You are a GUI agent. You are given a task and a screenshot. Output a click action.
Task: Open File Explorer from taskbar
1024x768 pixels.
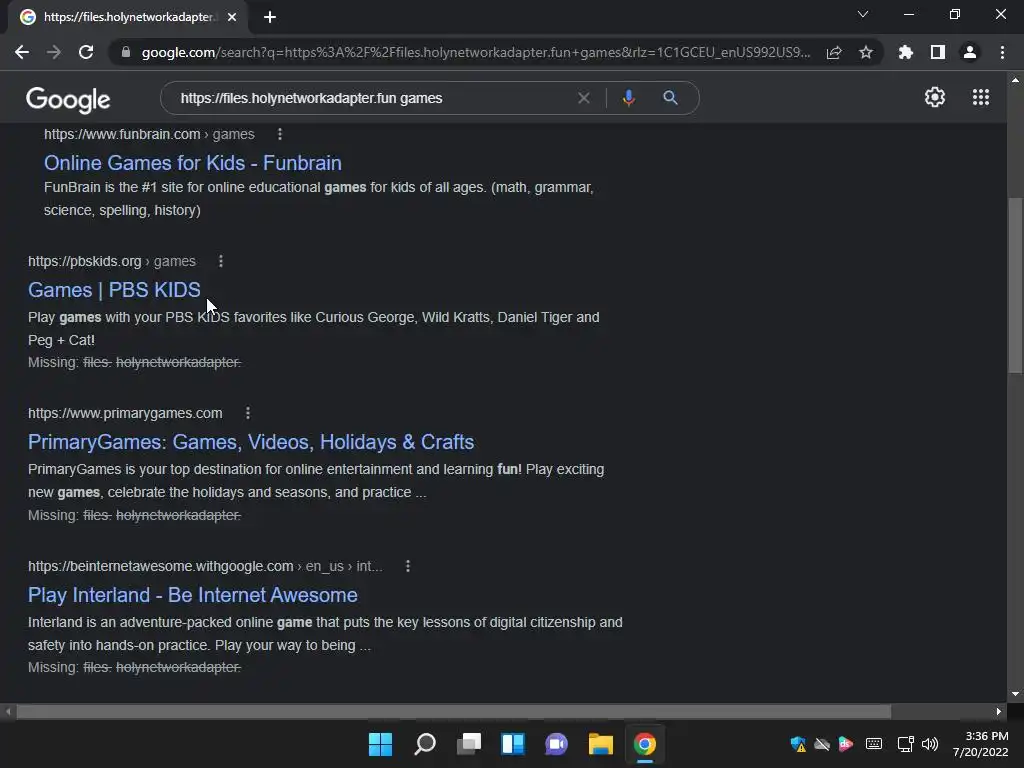pyautogui.click(x=601, y=744)
